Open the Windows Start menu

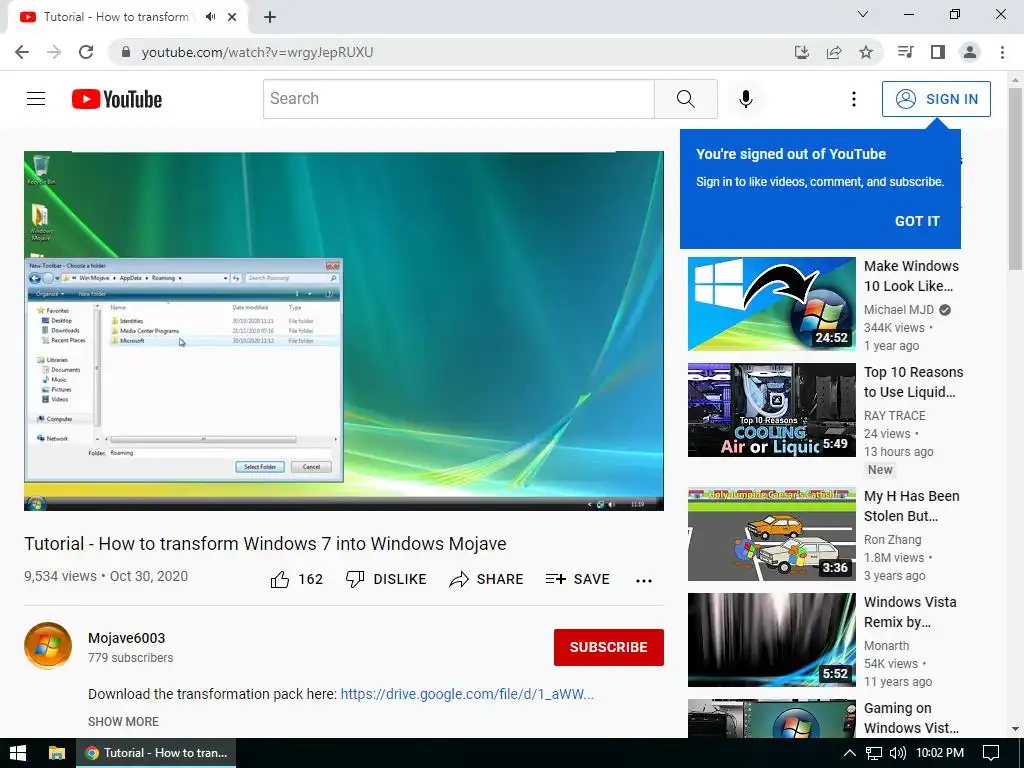point(18,753)
